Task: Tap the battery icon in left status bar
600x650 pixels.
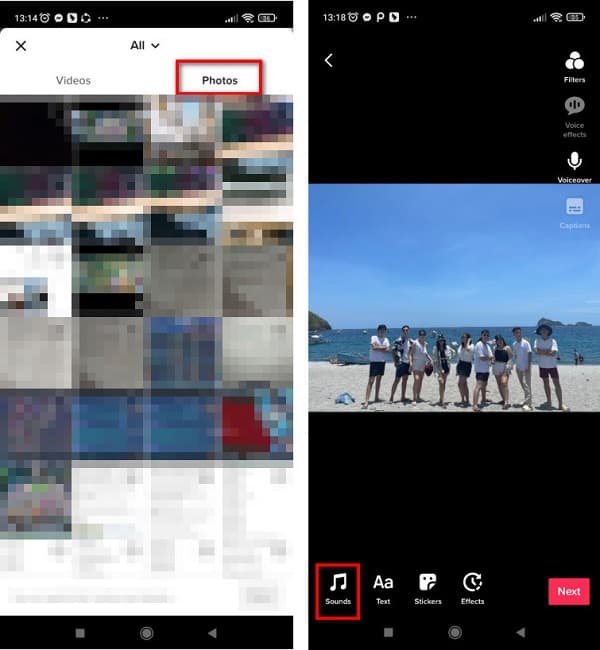Action: click(x=267, y=18)
